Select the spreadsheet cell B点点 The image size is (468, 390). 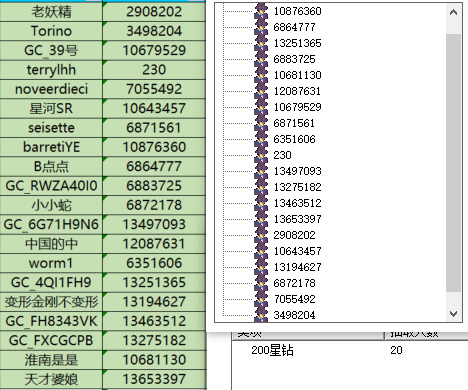coord(51,166)
